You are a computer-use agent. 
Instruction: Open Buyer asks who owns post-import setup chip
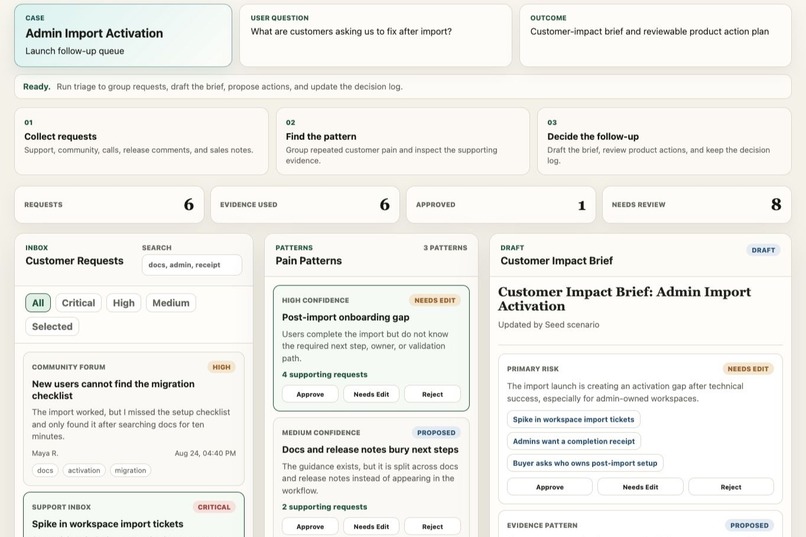585,463
